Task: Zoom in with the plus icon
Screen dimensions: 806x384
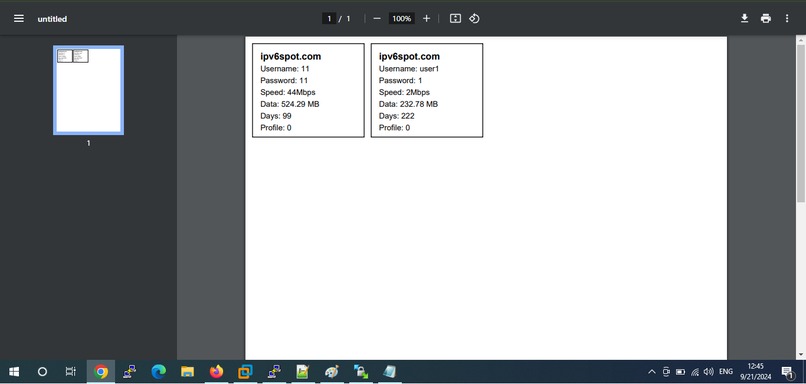Action: [x=426, y=19]
